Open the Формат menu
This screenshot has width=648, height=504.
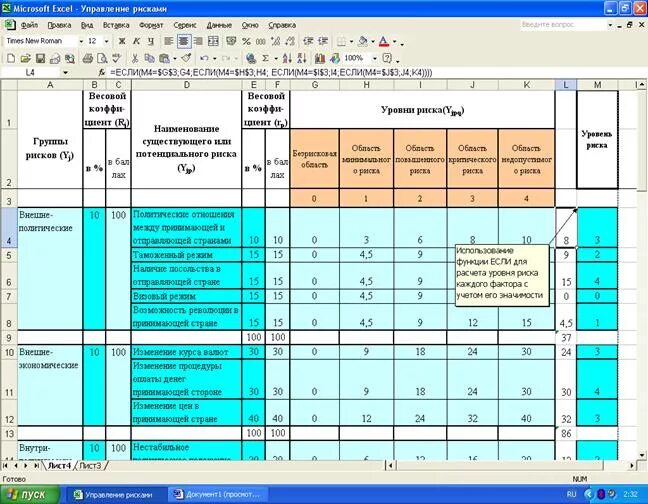[151, 25]
